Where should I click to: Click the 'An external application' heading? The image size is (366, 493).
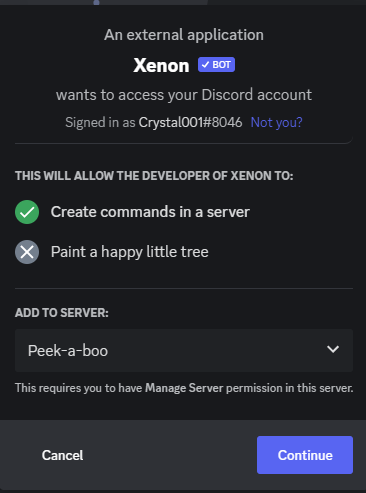click(x=184, y=35)
